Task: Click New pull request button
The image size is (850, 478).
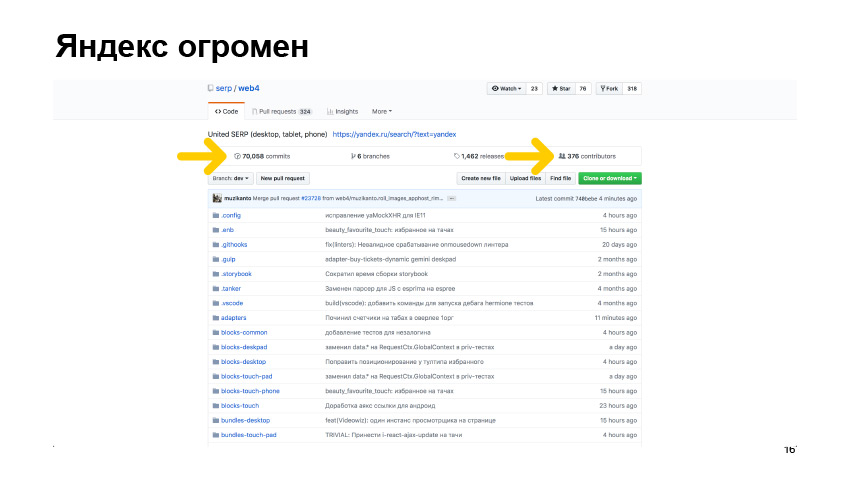Action: coord(282,178)
